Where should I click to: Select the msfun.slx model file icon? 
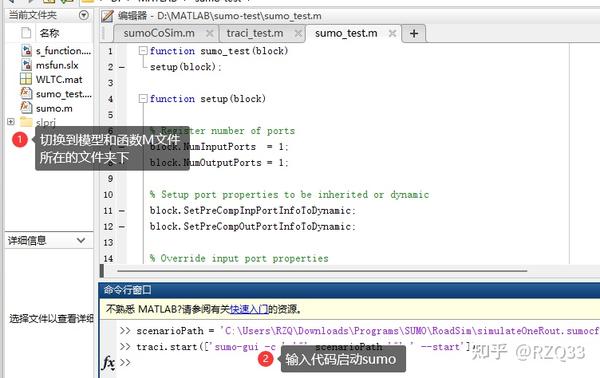click(26, 65)
